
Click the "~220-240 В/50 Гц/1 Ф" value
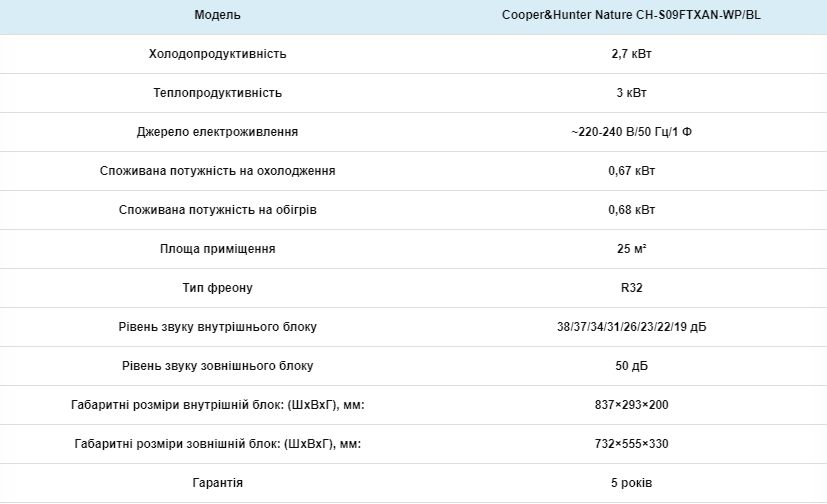(x=631, y=132)
